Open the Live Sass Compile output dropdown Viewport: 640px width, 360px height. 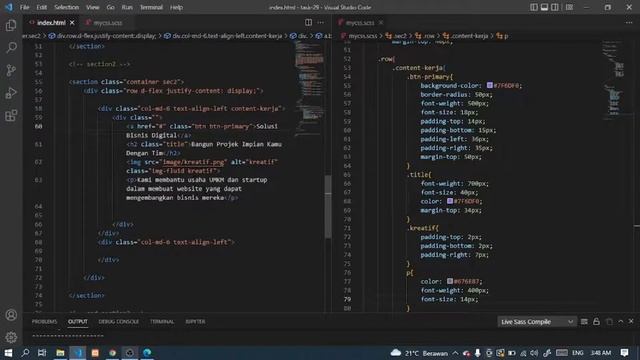coord(537,322)
